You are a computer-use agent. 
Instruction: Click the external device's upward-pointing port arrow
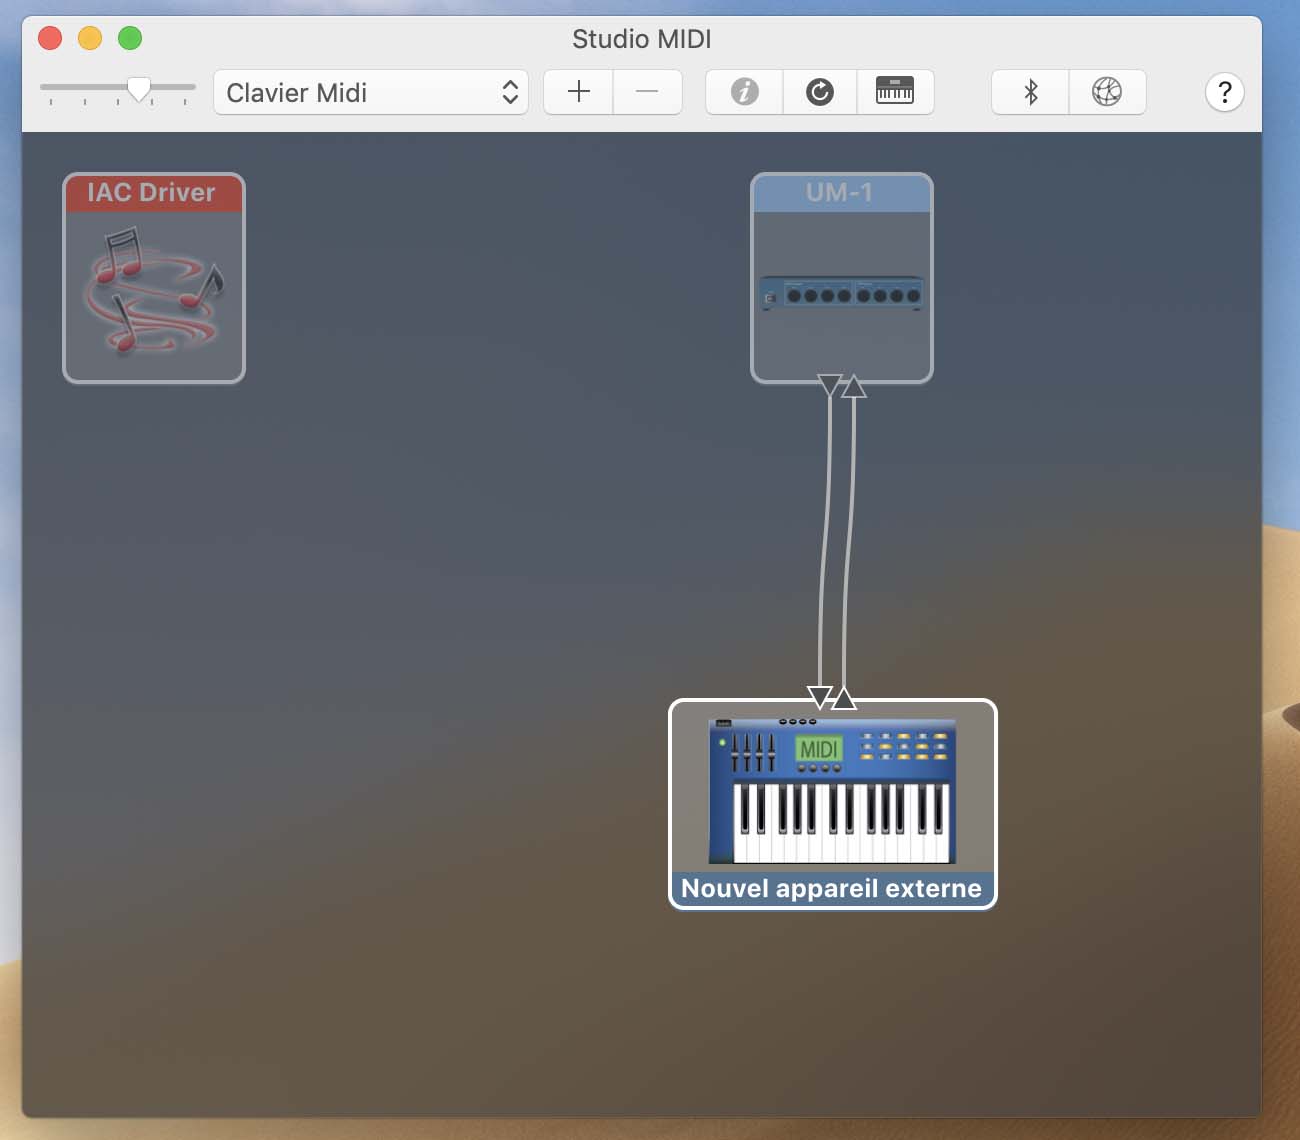pos(844,698)
